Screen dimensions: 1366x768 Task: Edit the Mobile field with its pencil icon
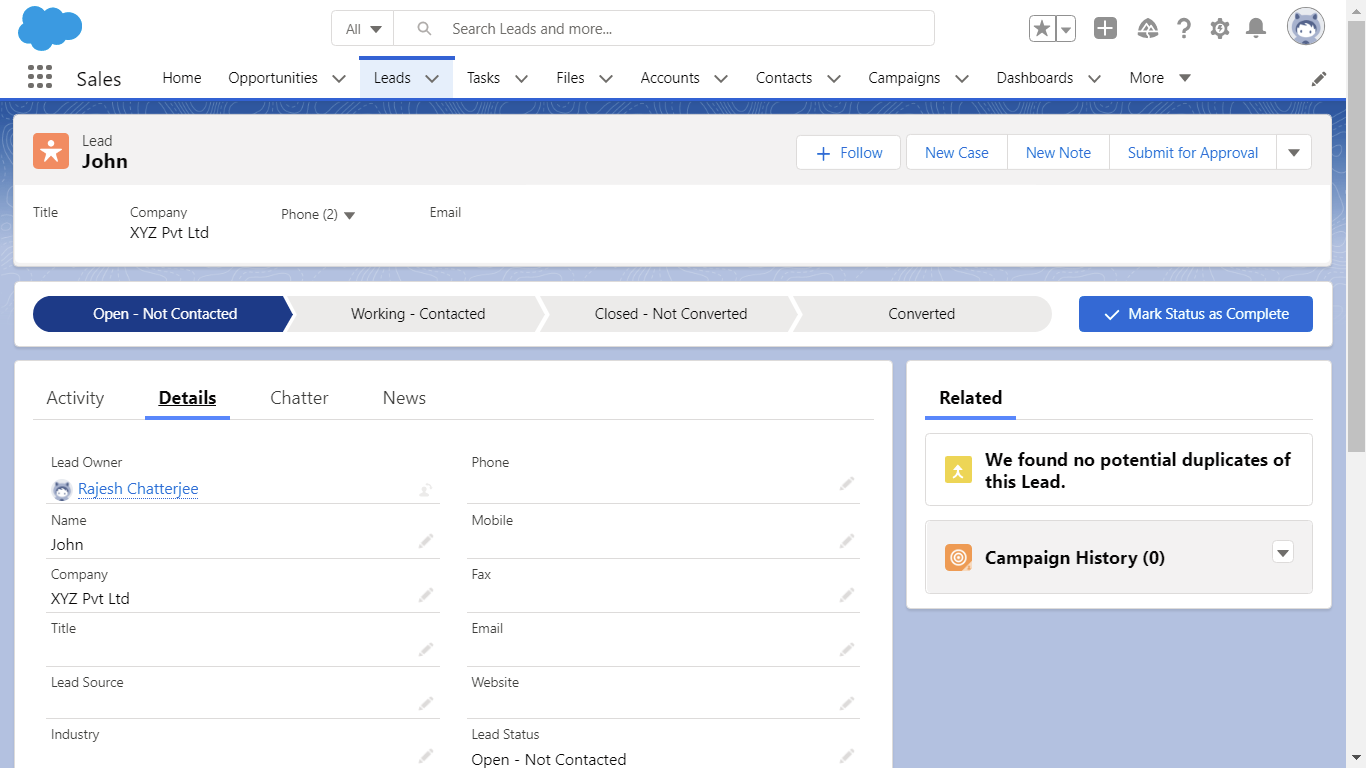pos(847,540)
